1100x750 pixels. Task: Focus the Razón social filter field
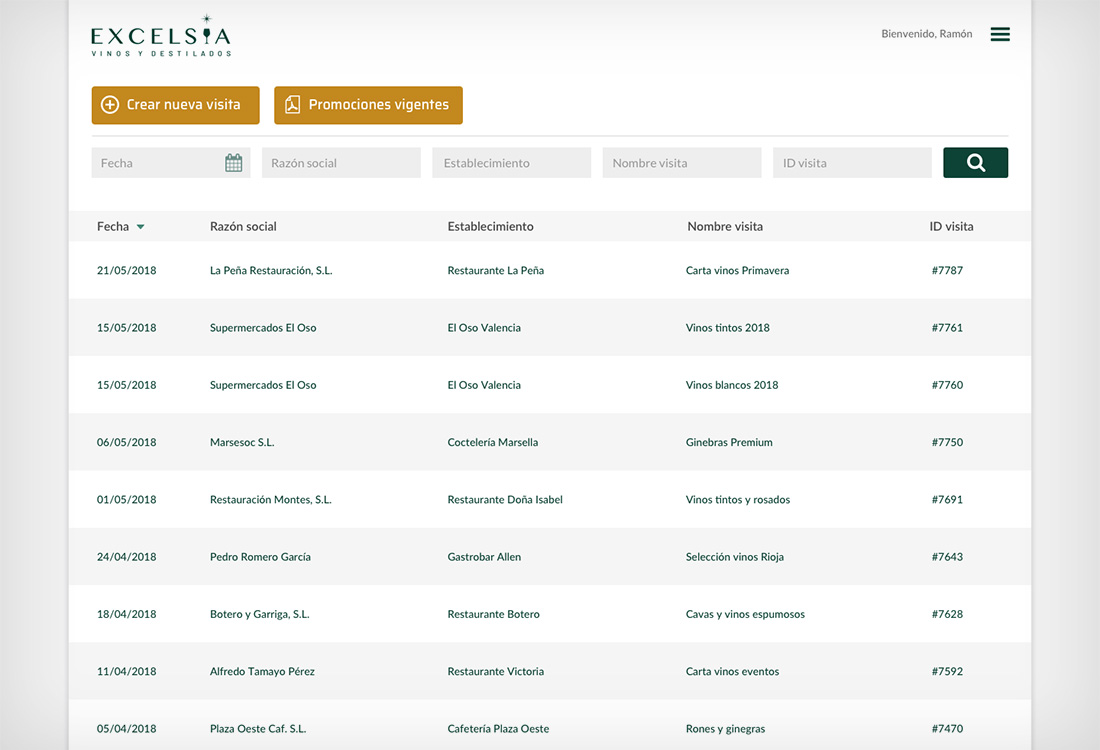[341, 163]
